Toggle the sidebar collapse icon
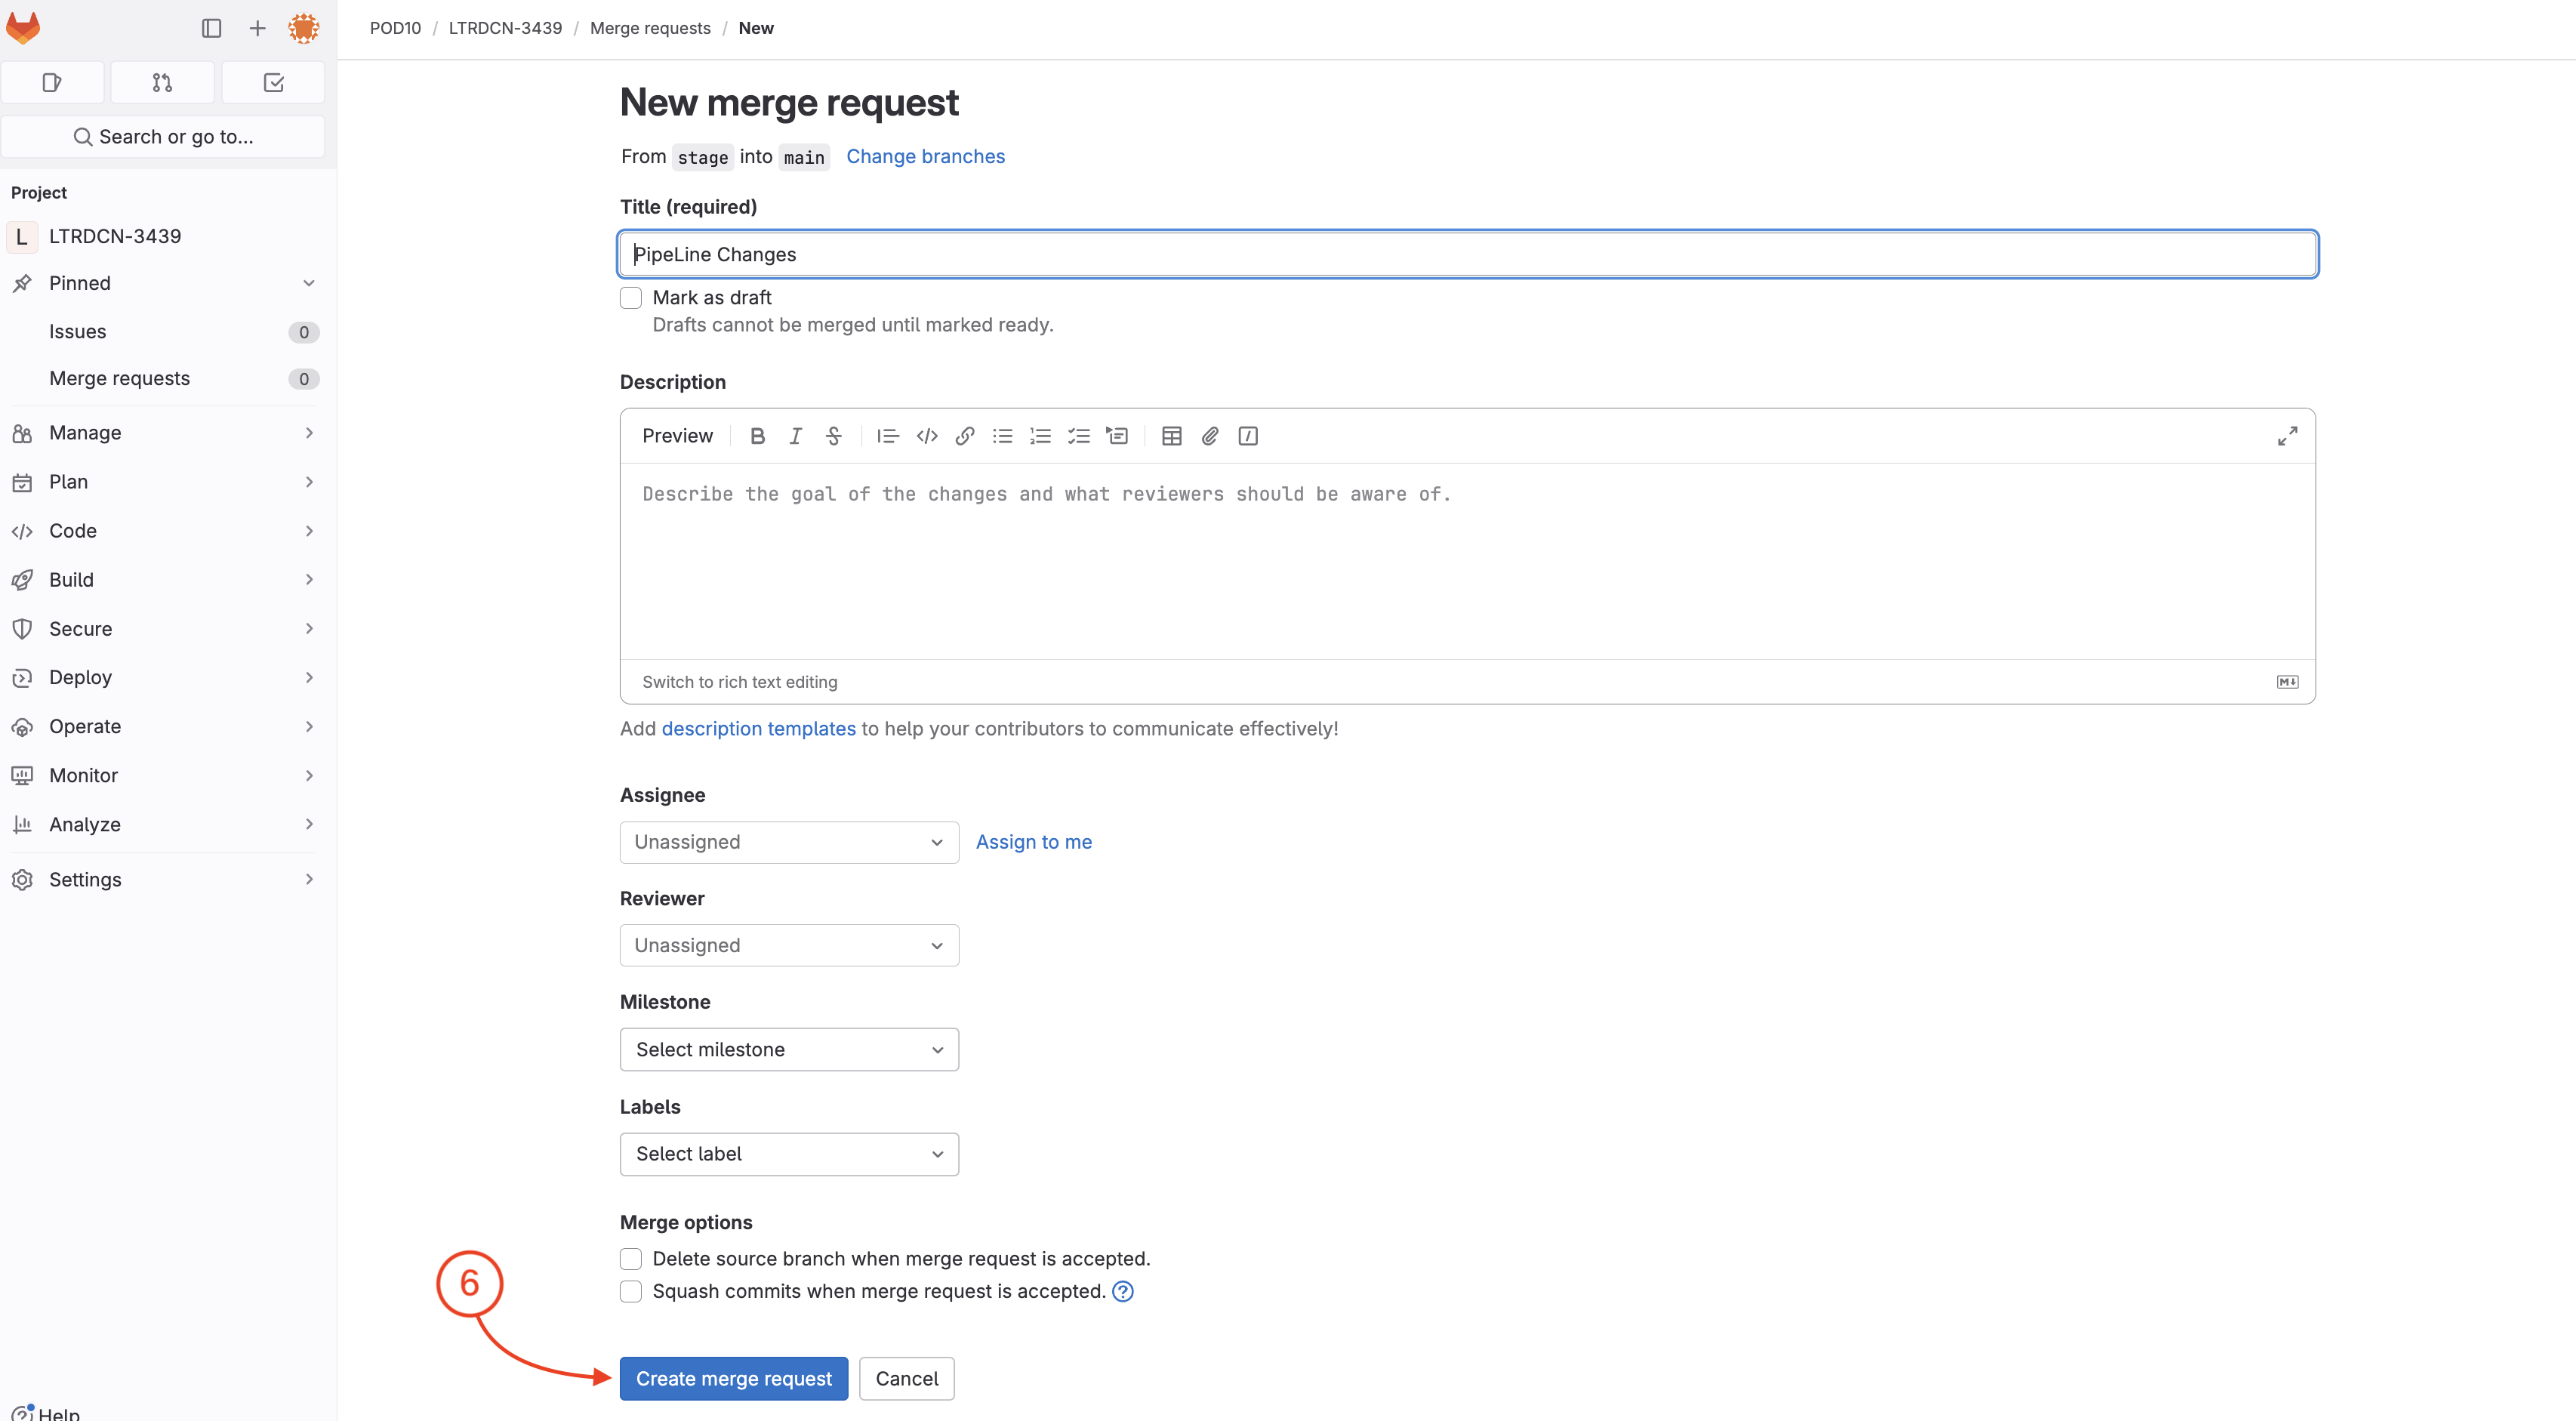This screenshot has height=1421, width=2576. pos(211,28)
